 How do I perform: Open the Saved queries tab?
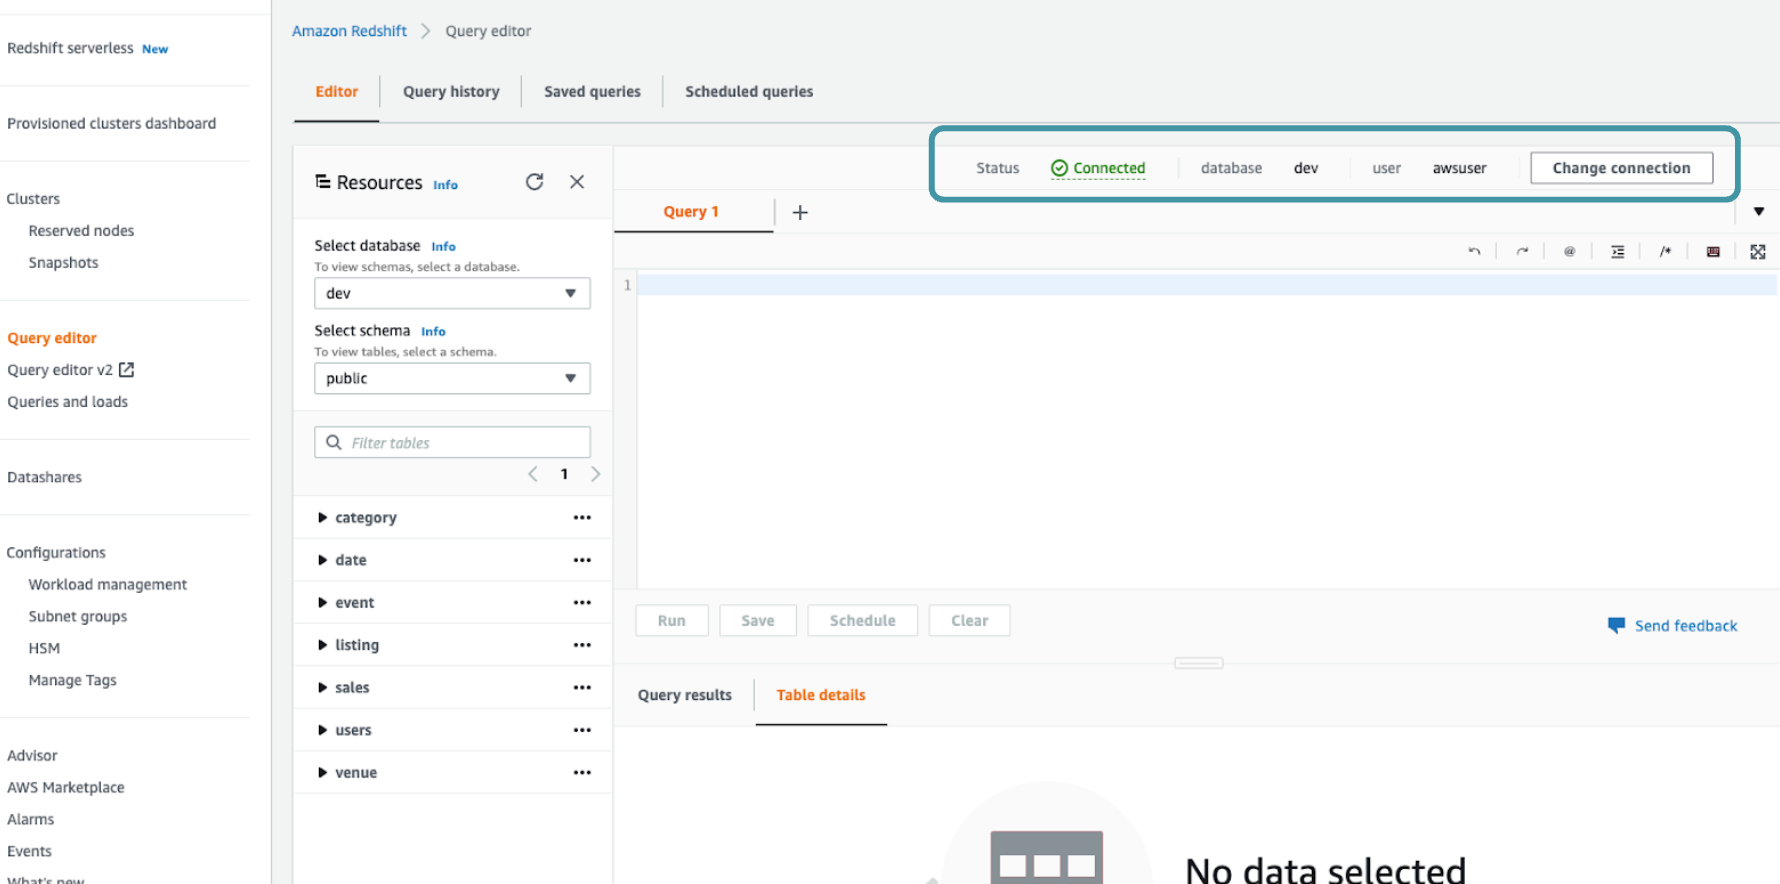tap(592, 91)
